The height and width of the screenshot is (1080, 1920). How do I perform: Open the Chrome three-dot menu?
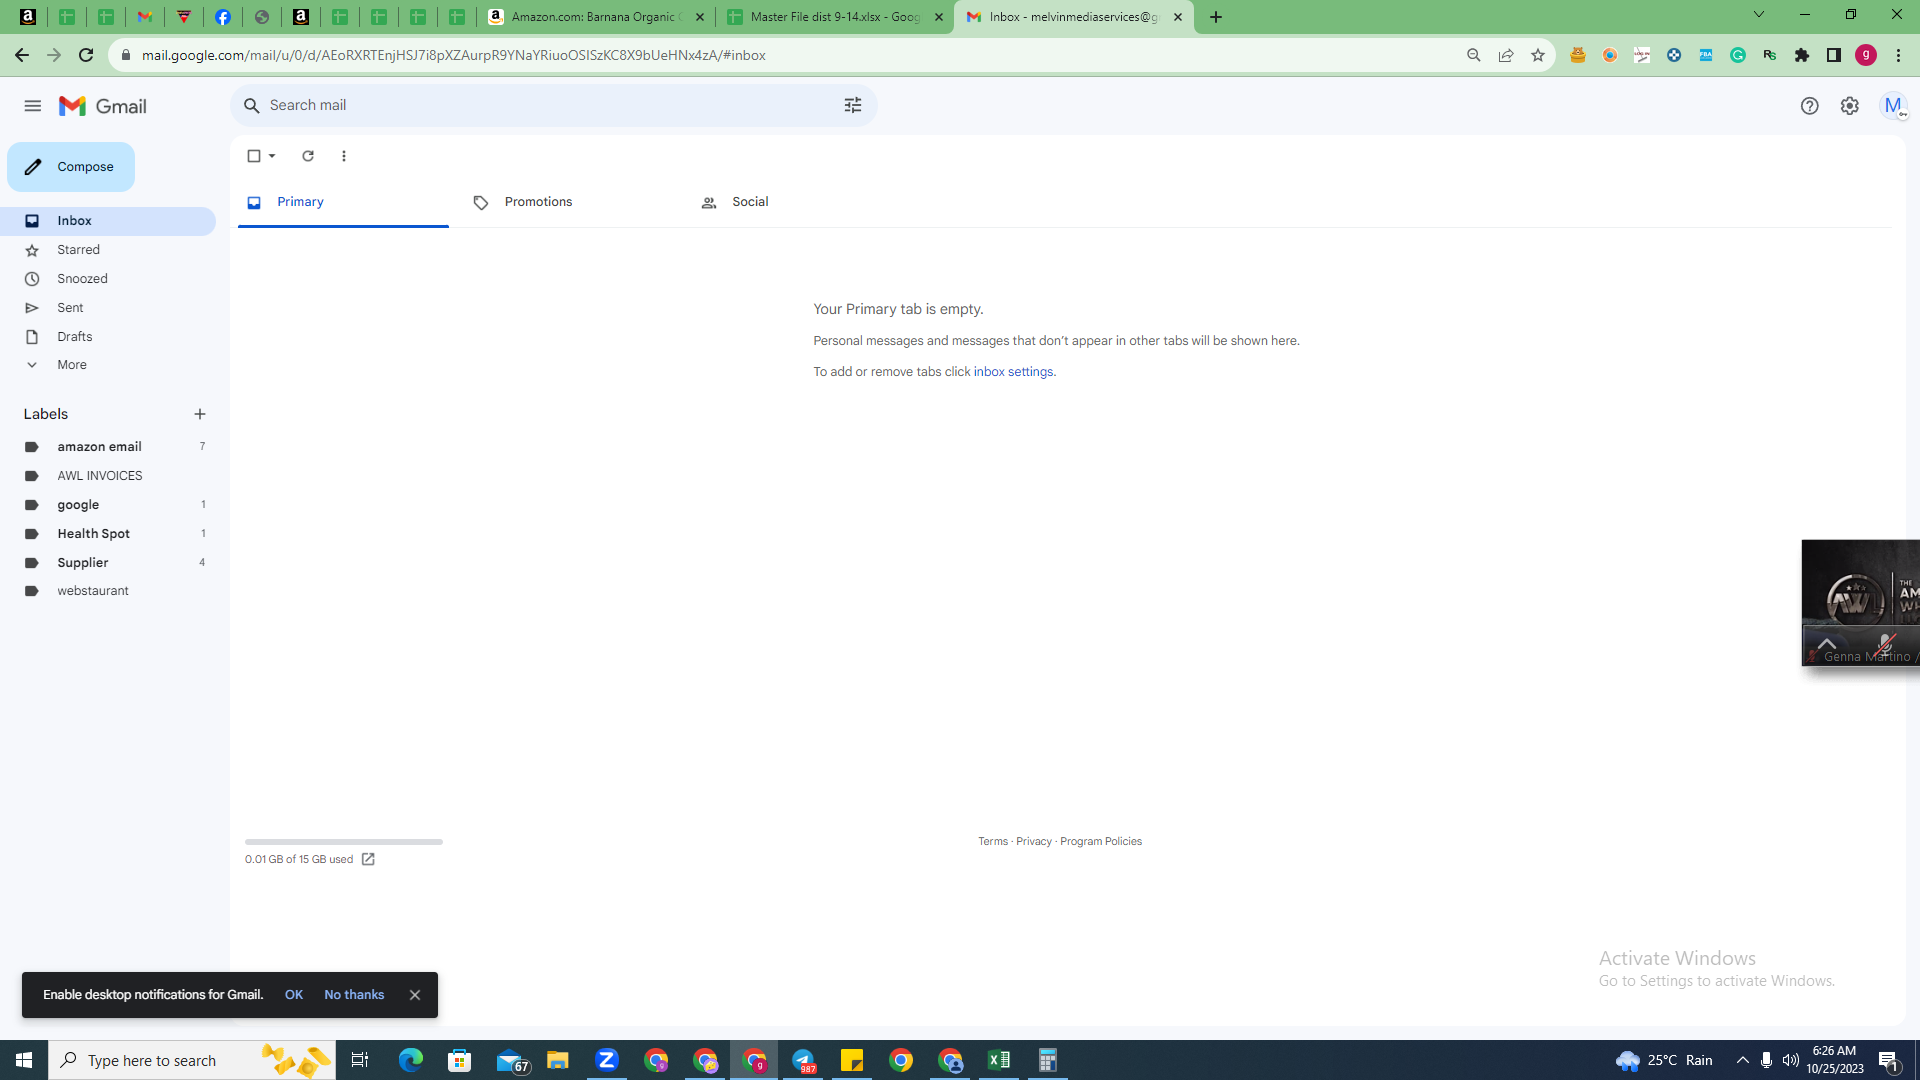point(1898,55)
